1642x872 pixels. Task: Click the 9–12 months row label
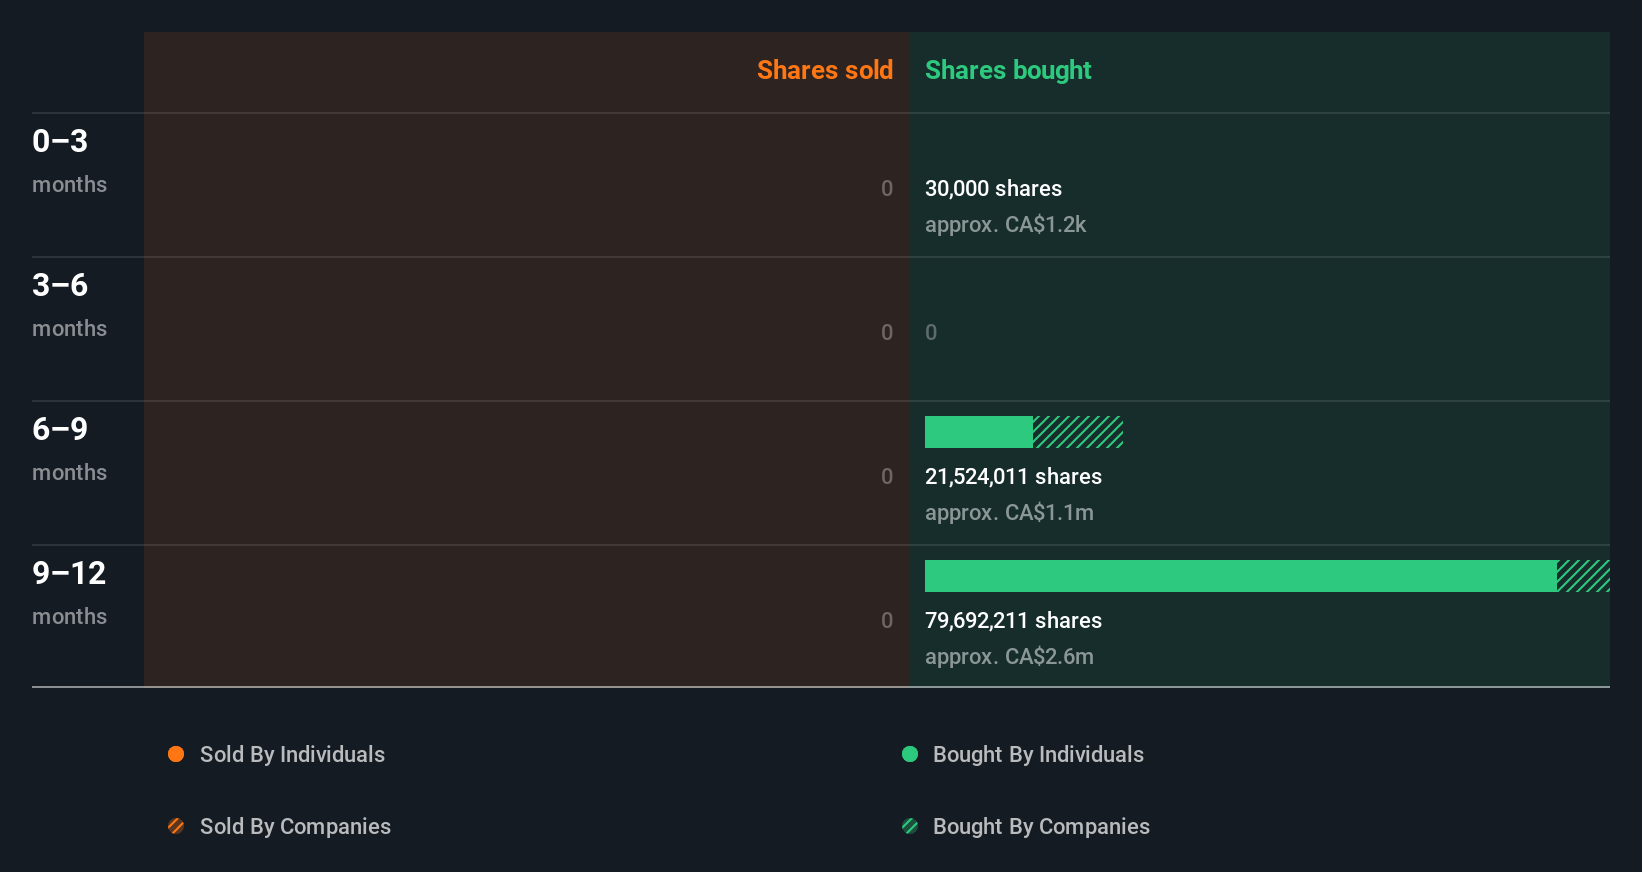[x=69, y=593]
